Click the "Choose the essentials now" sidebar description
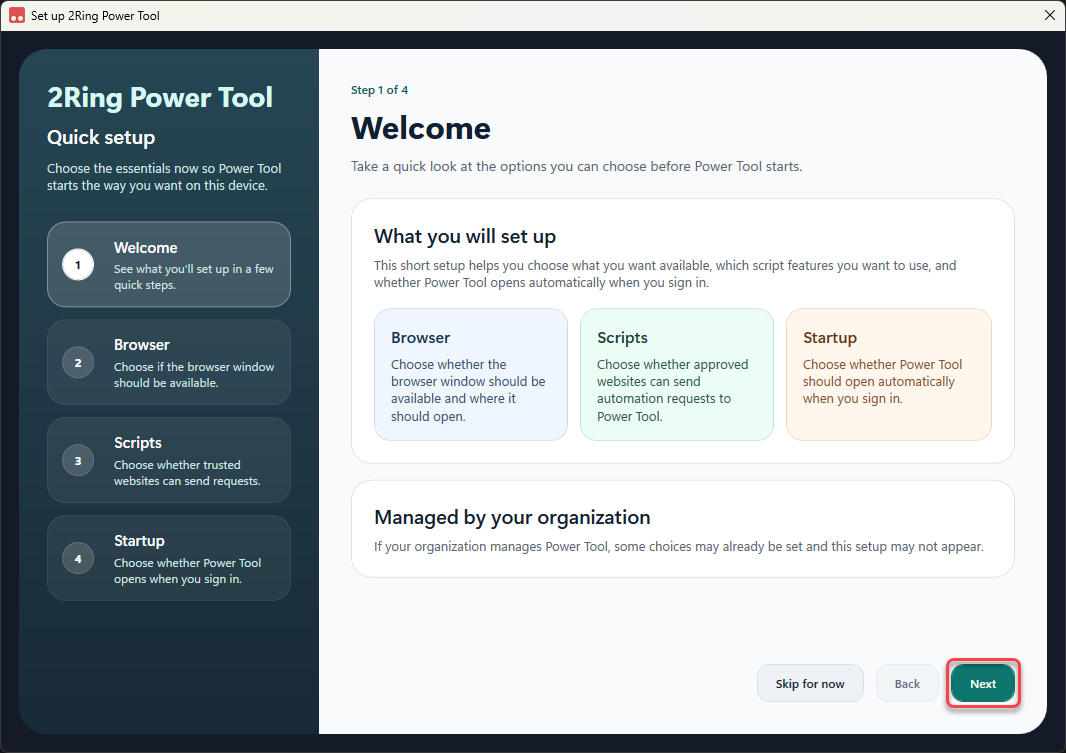1066x753 pixels. coord(164,177)
